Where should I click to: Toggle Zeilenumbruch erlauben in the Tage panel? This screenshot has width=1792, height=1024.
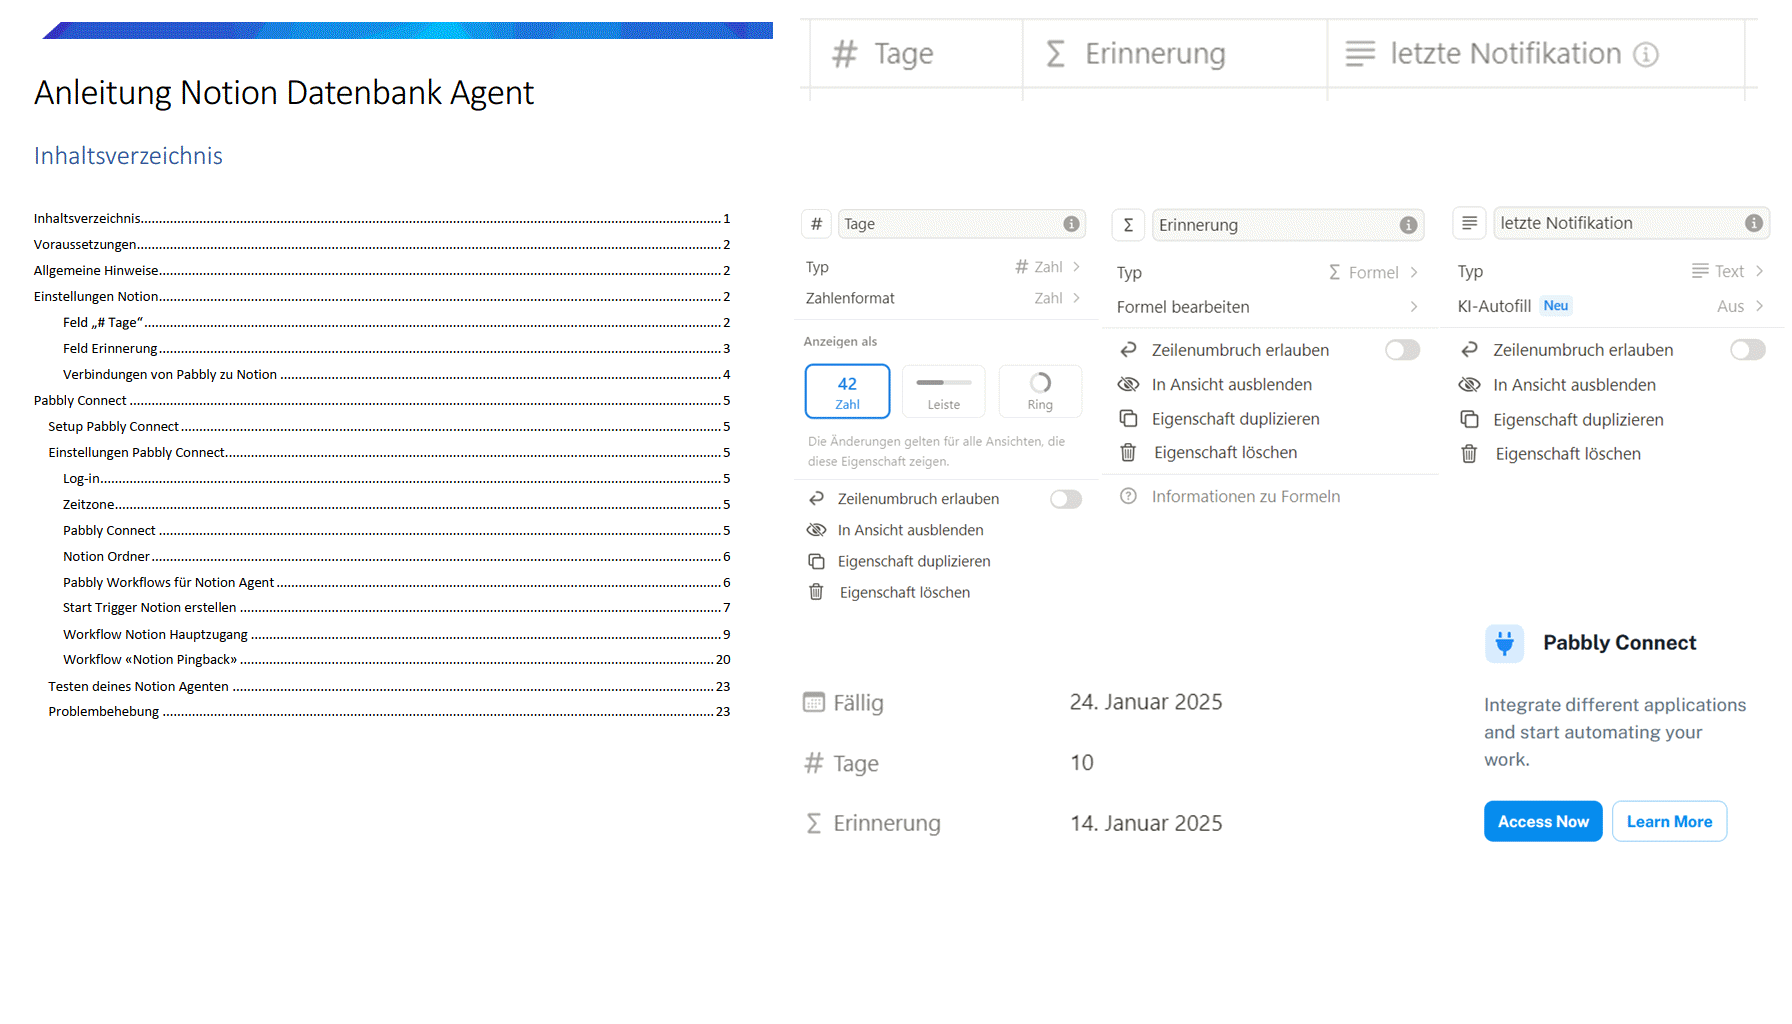point(1066,499)
